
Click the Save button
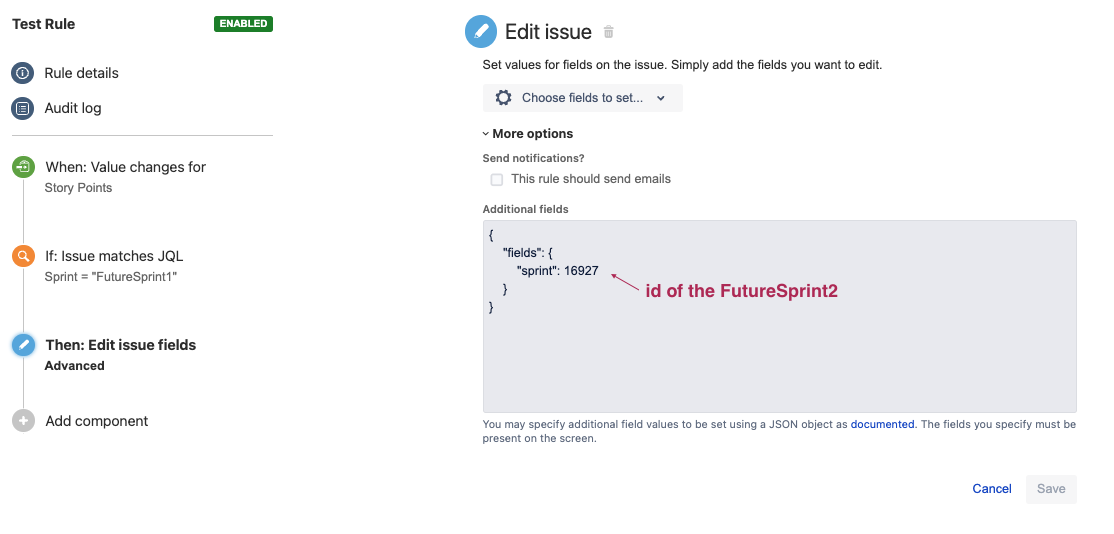point(1051,489)
